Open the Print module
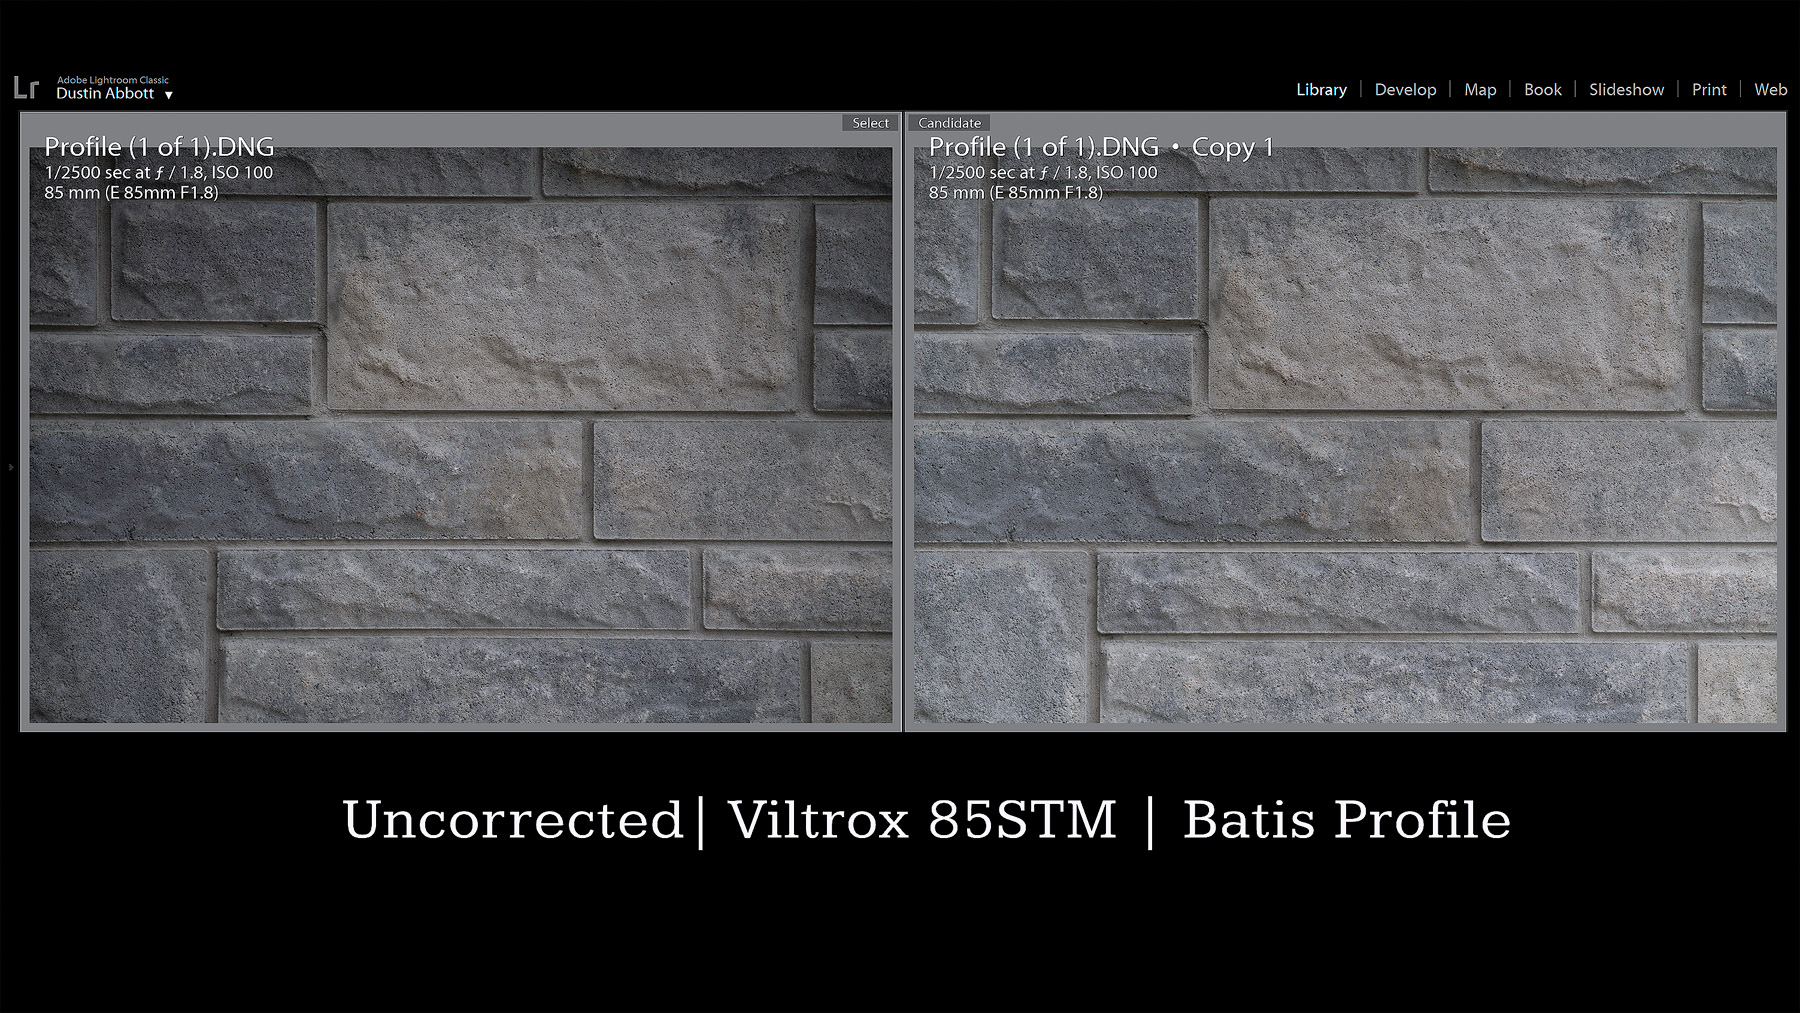This screenshot has height=1013, width=1800. [1709, 90]
